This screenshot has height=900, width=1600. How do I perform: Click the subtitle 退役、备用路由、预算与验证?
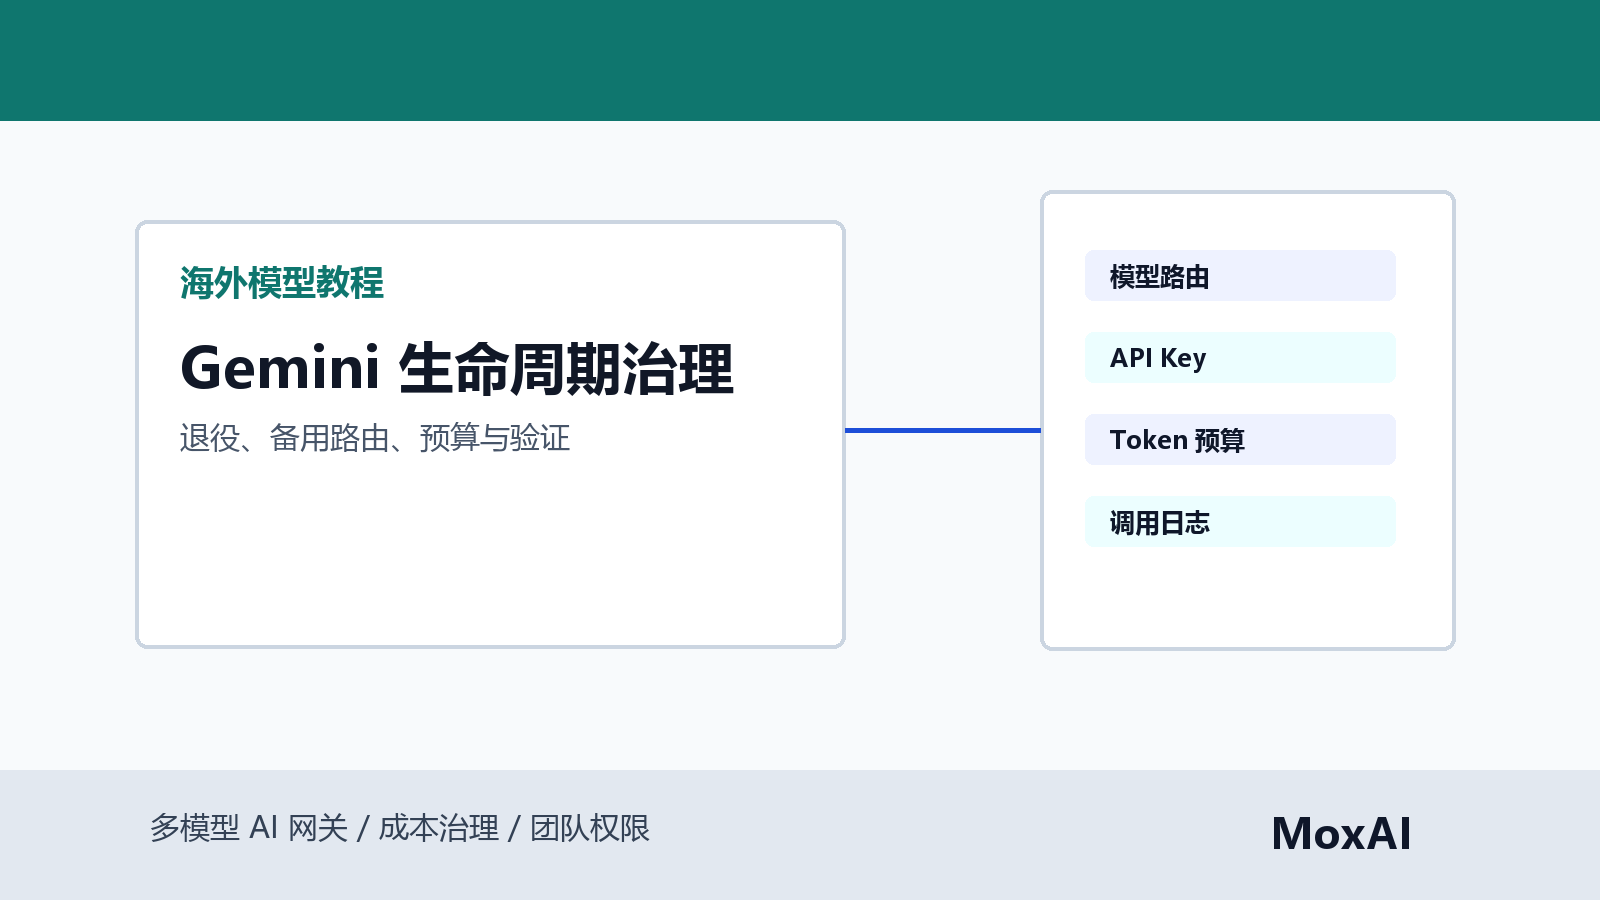[375, 438]
